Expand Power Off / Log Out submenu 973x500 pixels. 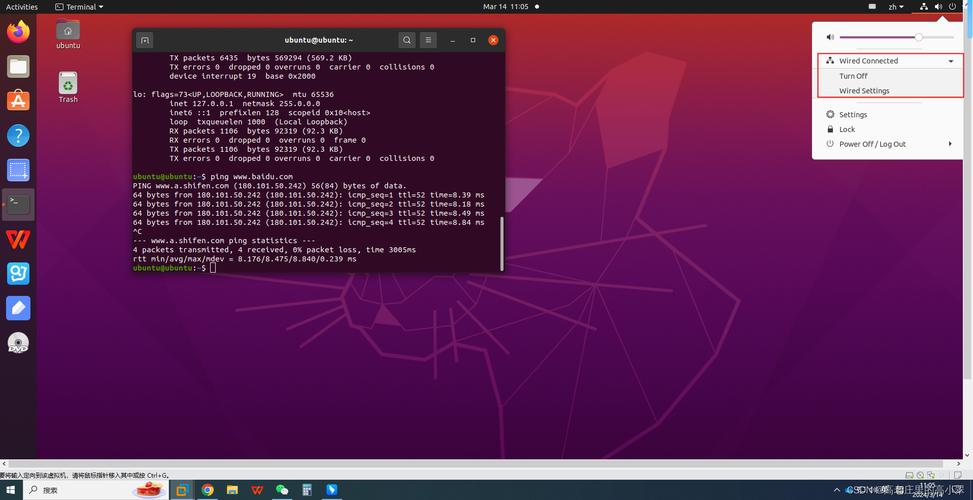click(x=950, y=144)
